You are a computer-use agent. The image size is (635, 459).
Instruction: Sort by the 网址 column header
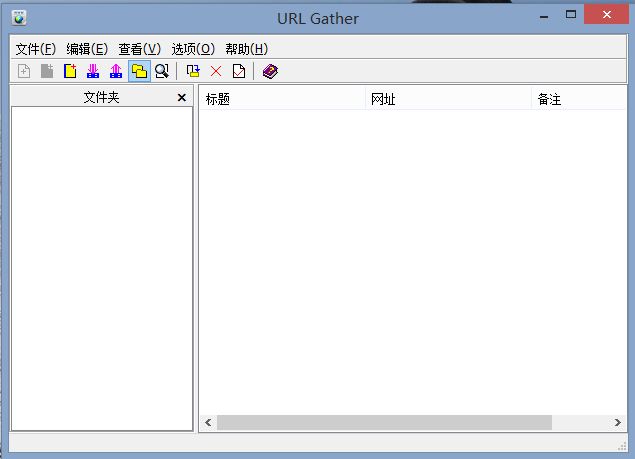pyautogui.click(x=448, y=99)
